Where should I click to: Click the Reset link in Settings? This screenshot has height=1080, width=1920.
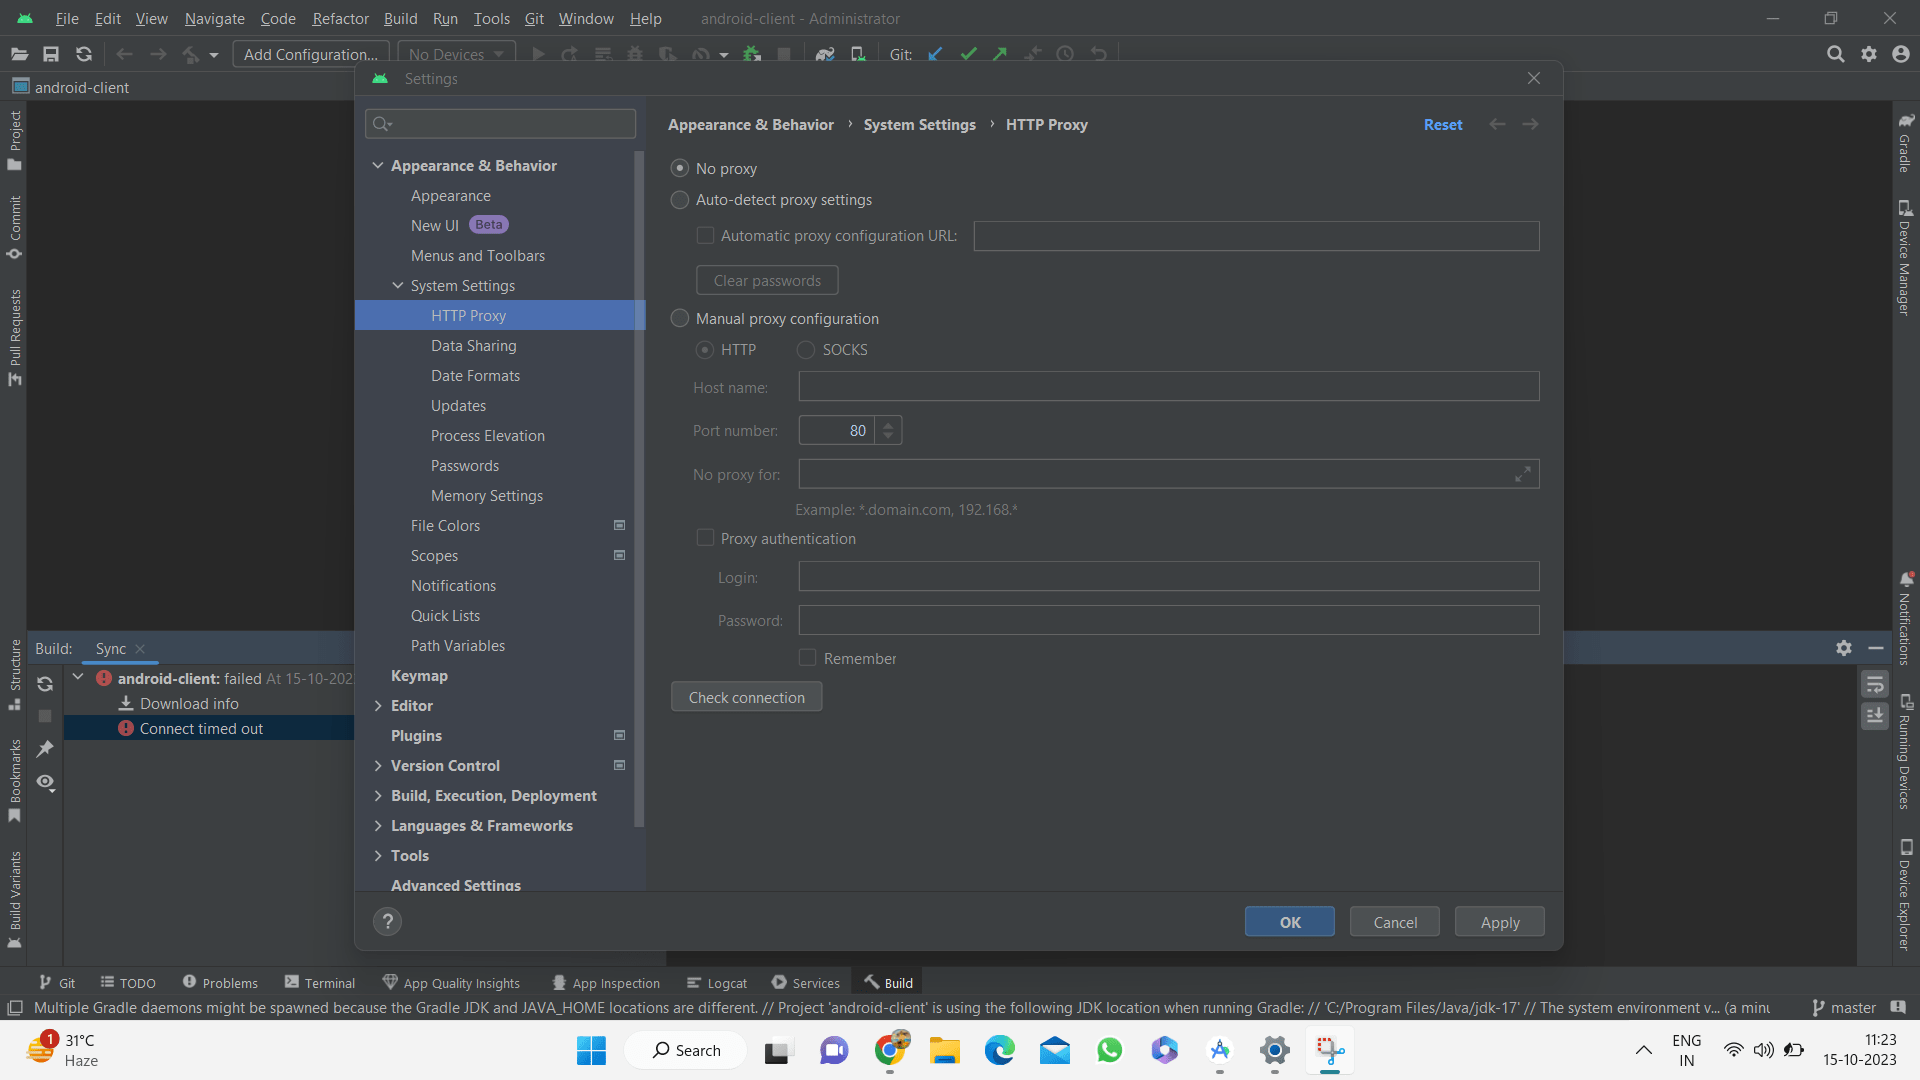coord(1442,125)
